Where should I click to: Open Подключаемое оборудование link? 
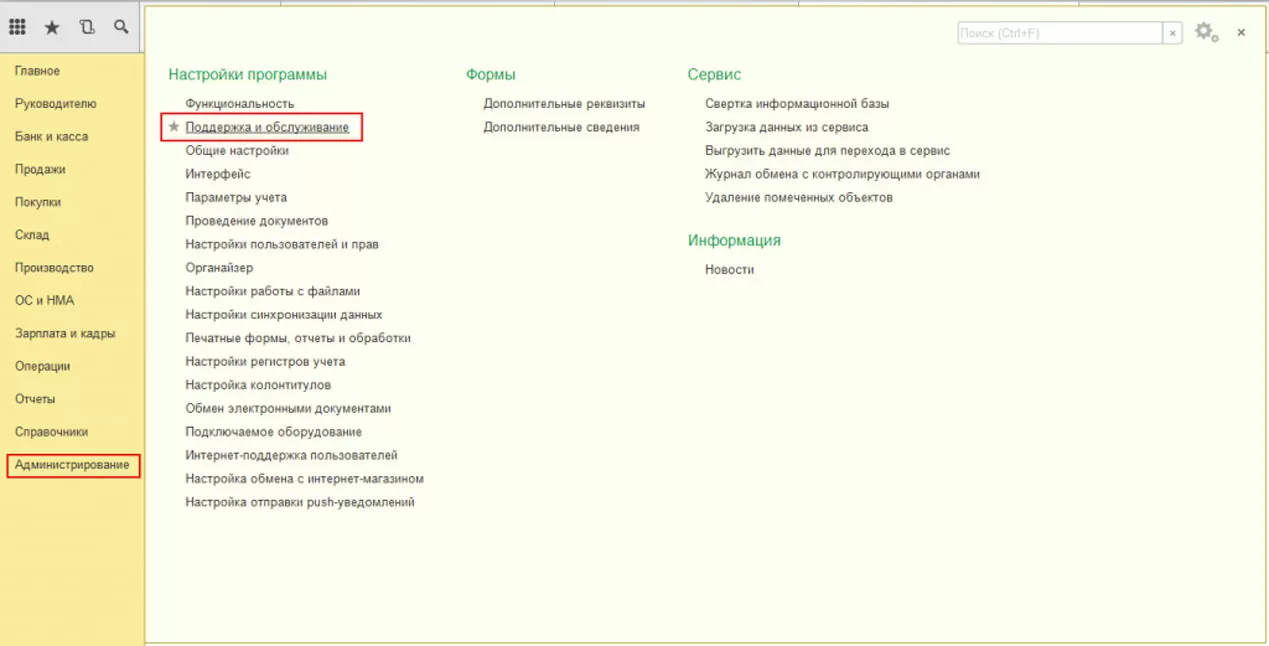[x=274, y=432]
